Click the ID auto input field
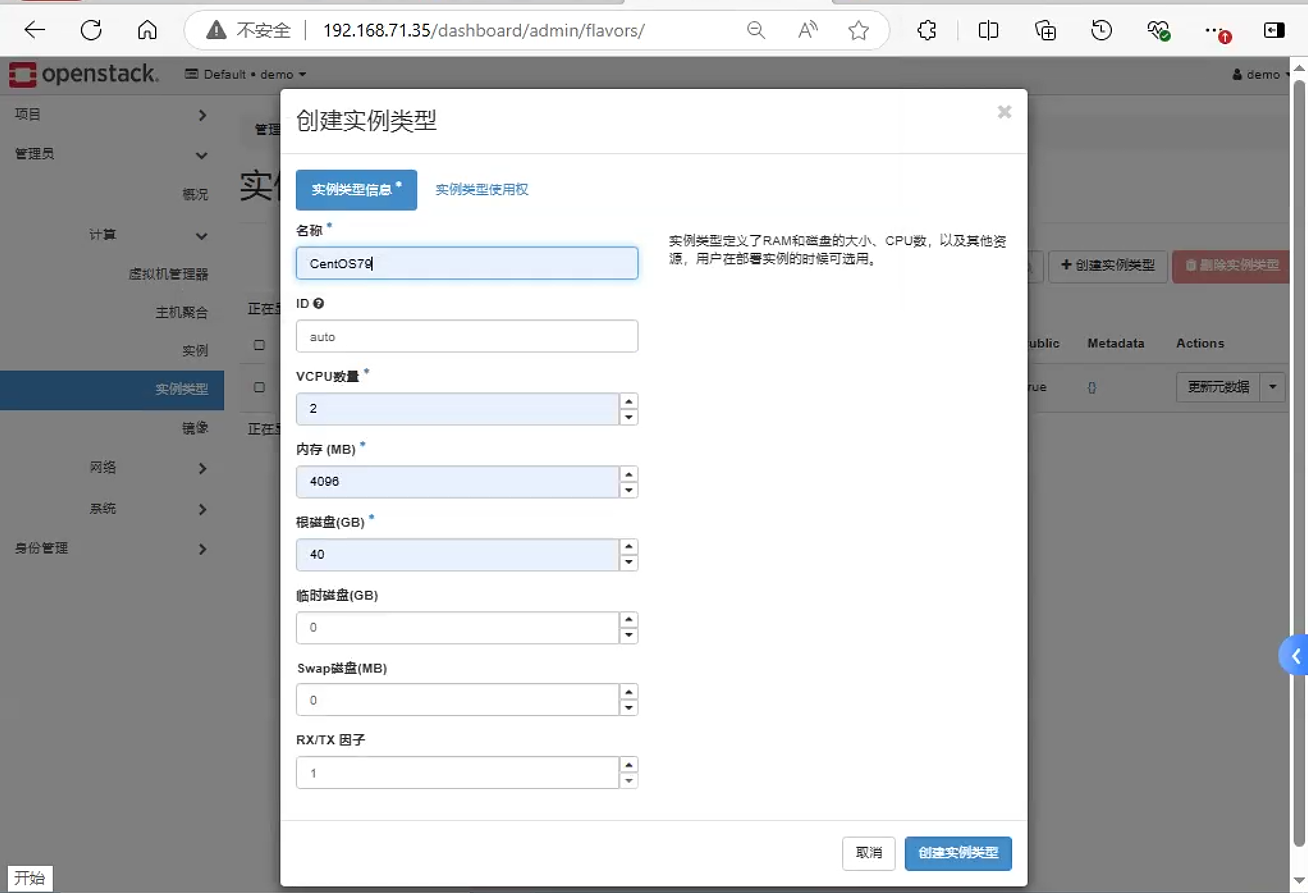This screenshot has height=893, width=1308. [x=467, y=336]
